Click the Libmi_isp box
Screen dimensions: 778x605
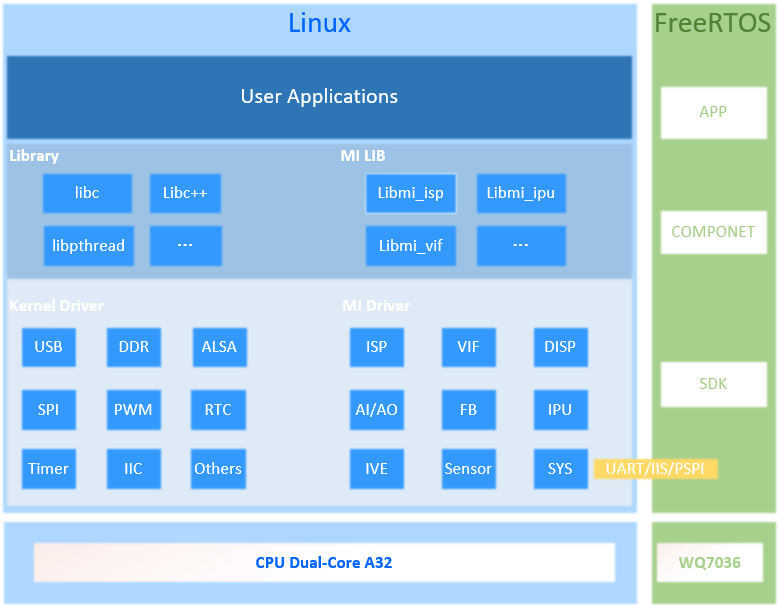pyautogui.click(x=410, y=193)
